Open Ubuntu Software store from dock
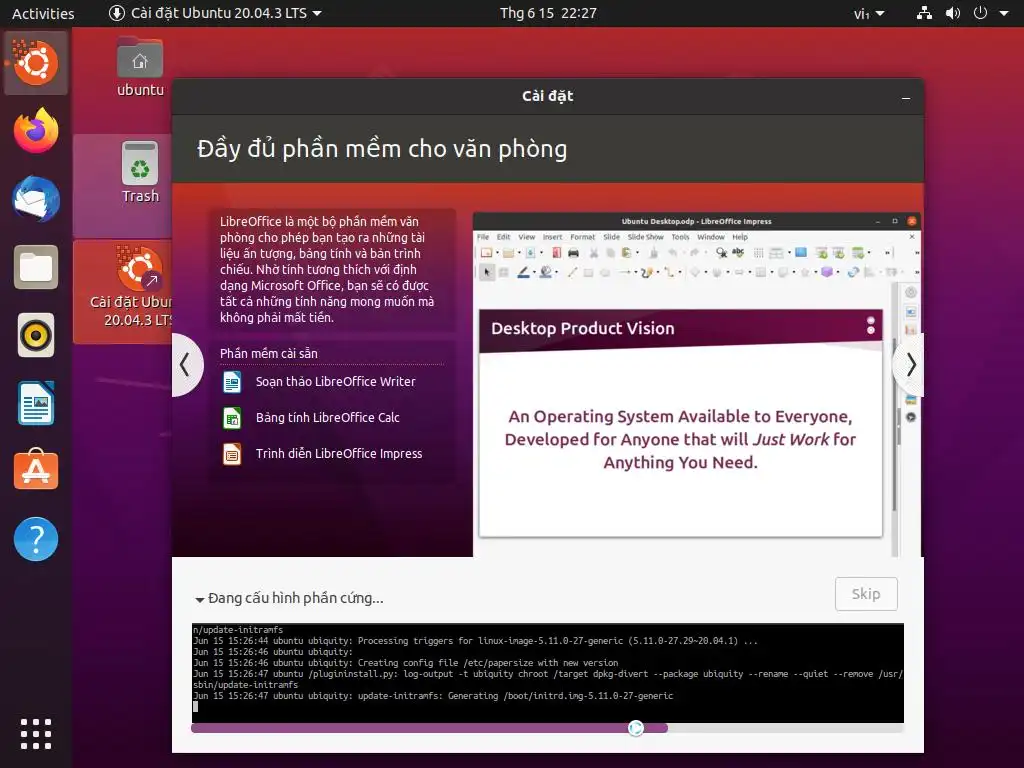The image size is (1024, 768). click(36, 470)
